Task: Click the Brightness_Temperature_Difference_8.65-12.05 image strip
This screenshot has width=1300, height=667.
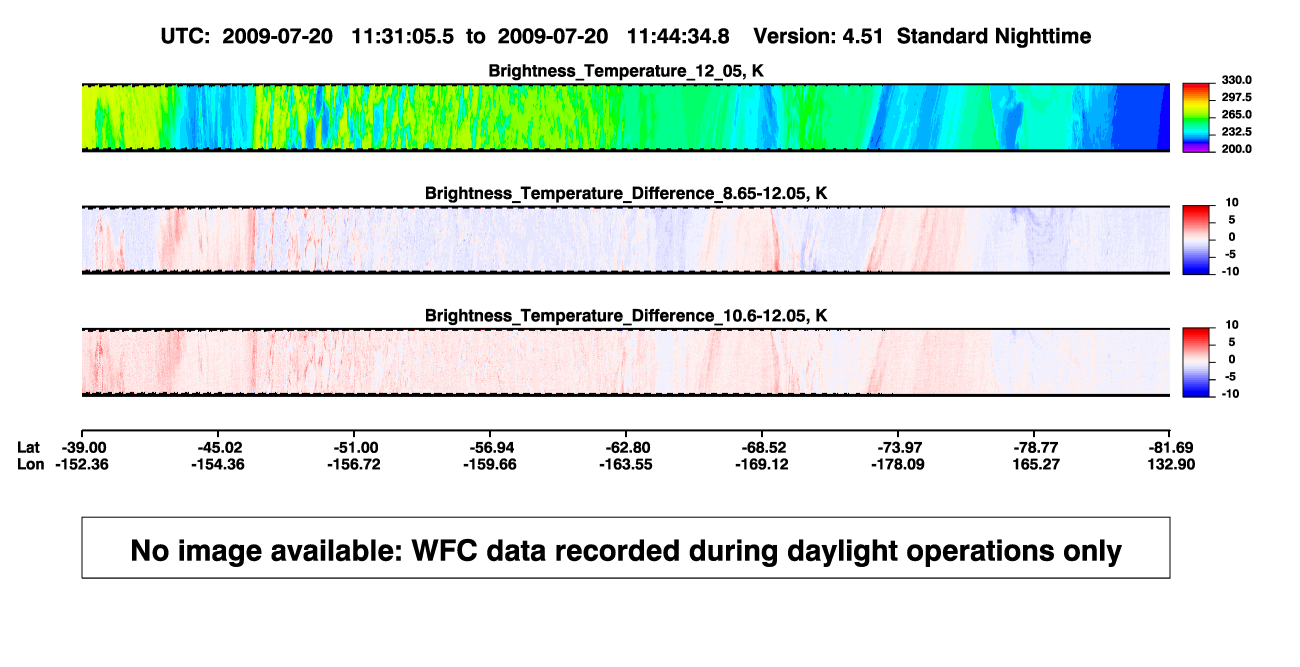Action: [625, 240]
